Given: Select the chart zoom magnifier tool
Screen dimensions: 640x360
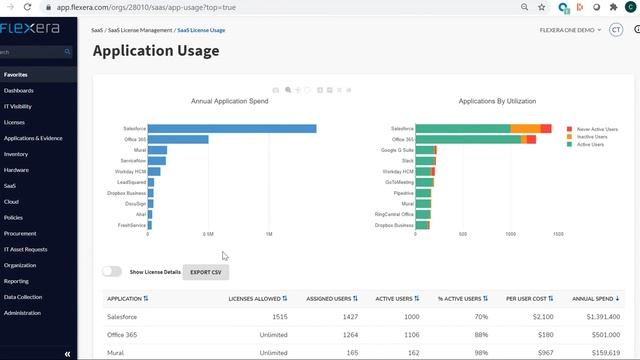Looking at the screenshot, I should click(288, 90).
